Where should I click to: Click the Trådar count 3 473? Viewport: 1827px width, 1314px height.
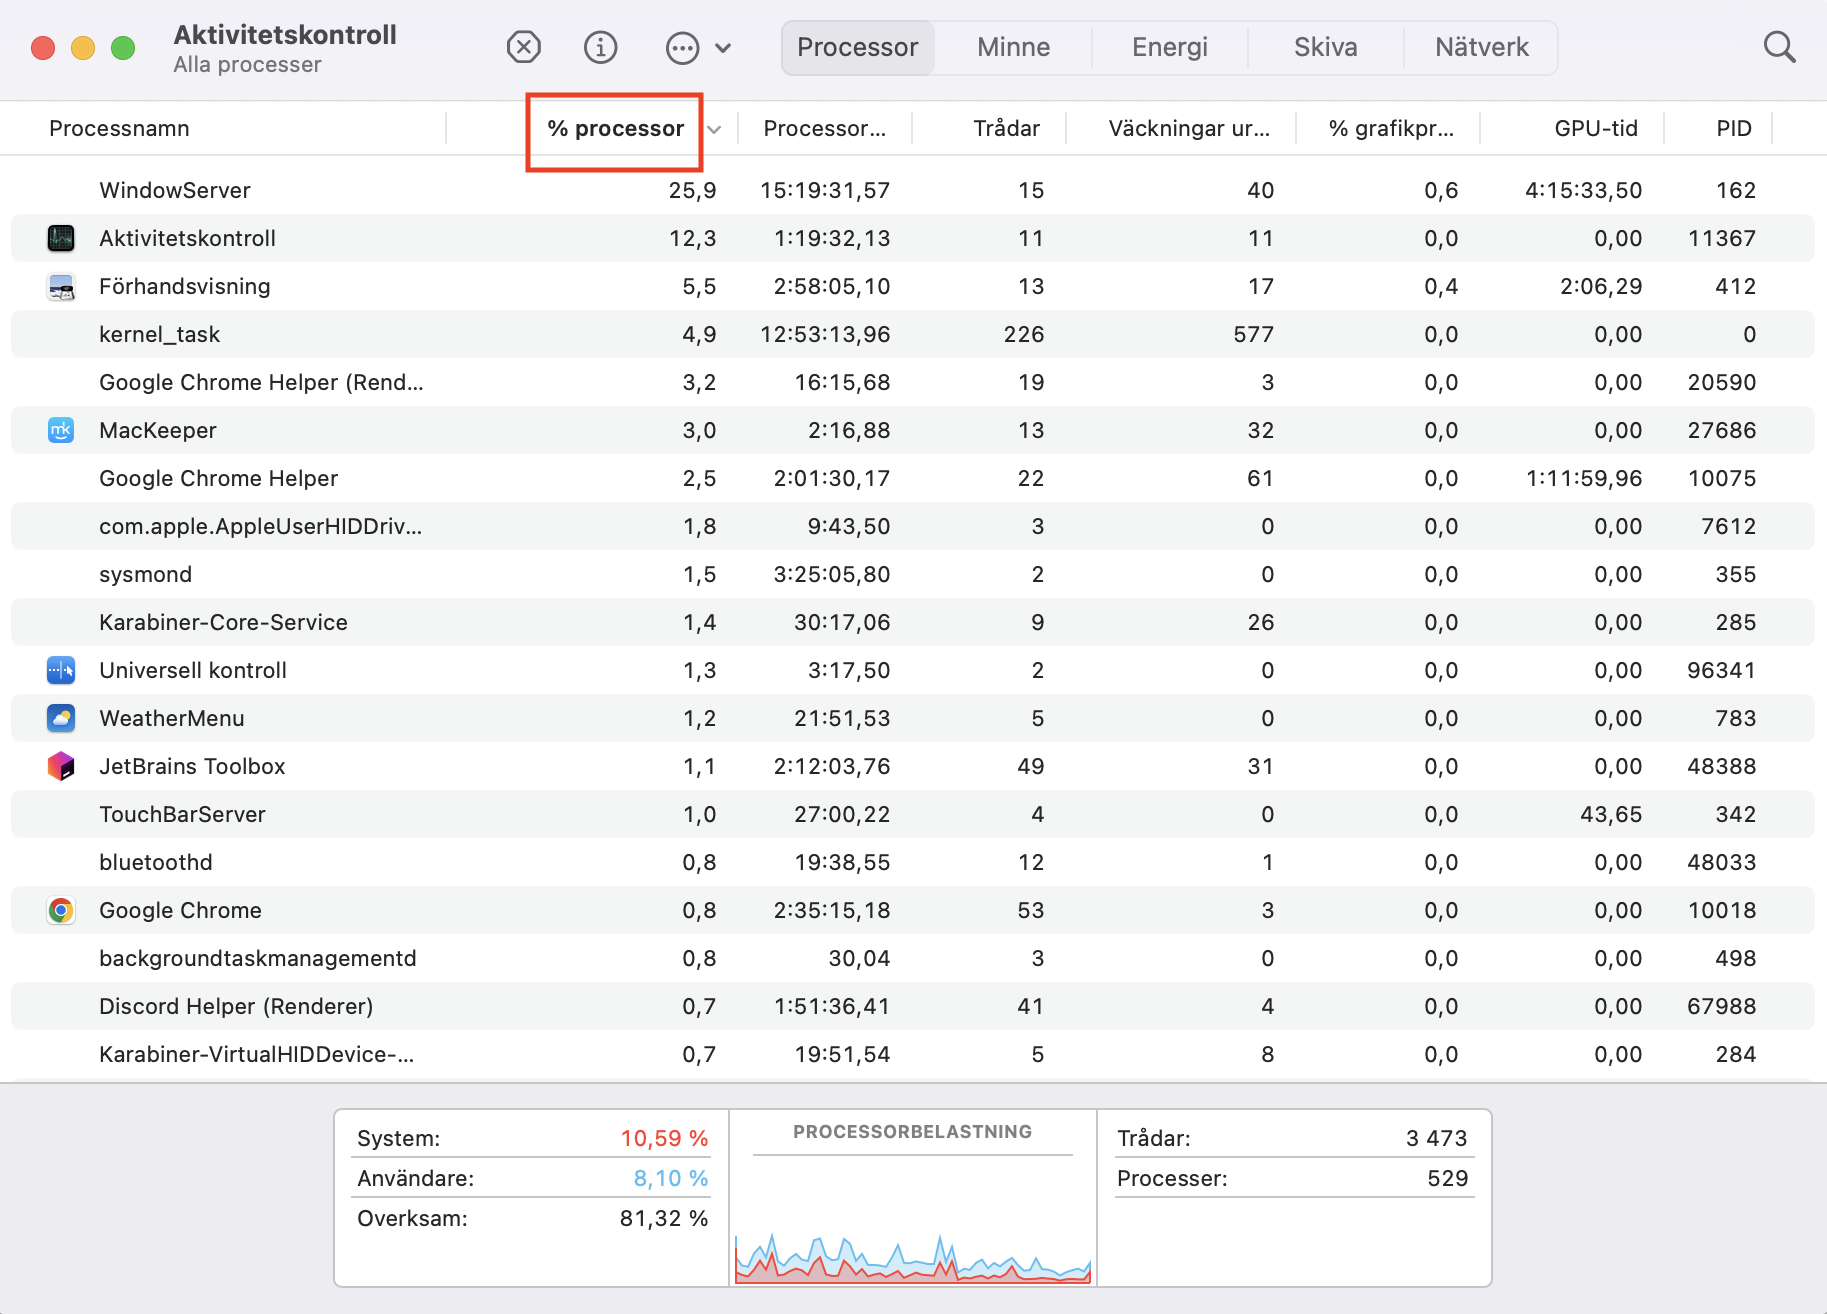point(1436,1138)
